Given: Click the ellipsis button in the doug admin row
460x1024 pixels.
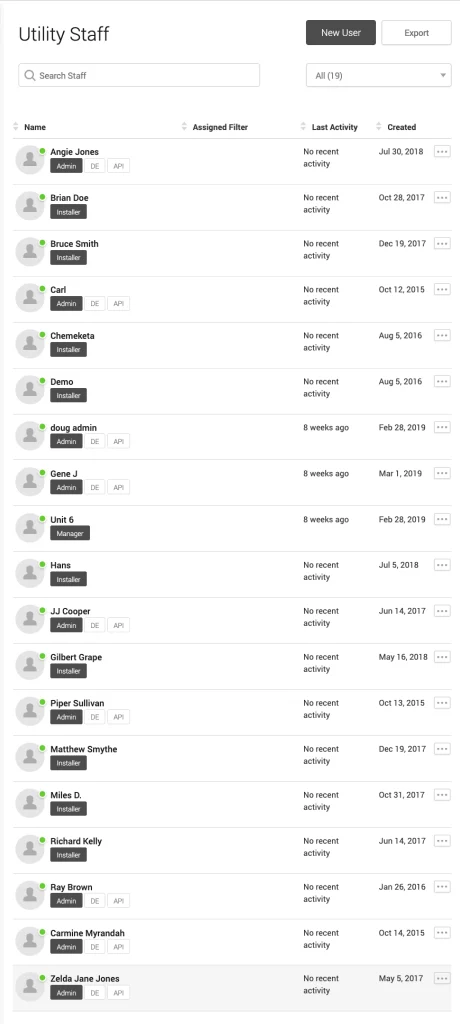Looking at the screenshot, I should tap(442, 428).
